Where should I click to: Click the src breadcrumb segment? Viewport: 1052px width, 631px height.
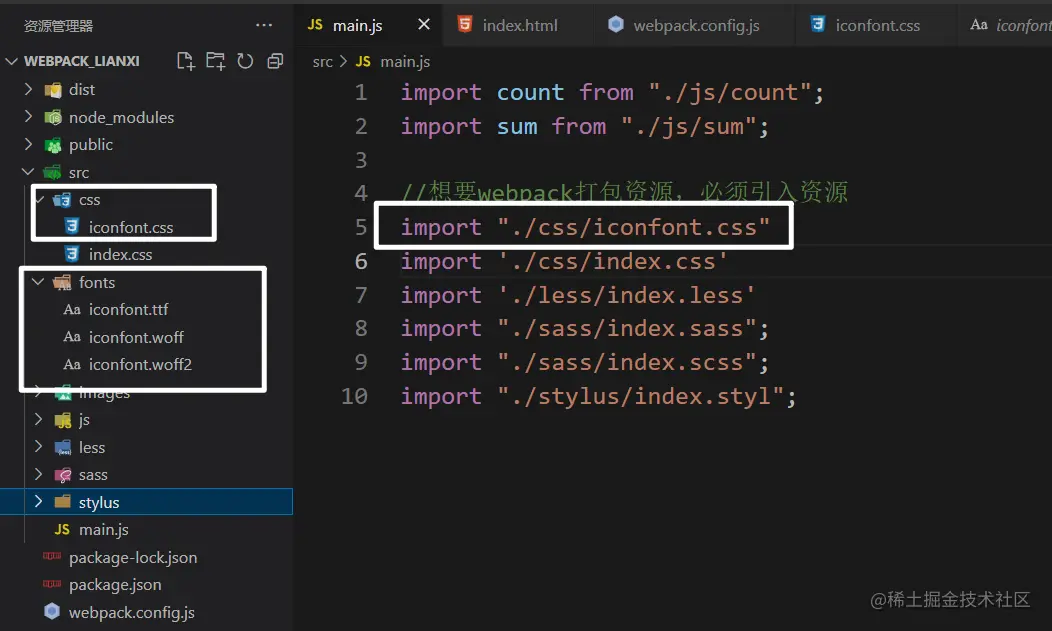322,62
